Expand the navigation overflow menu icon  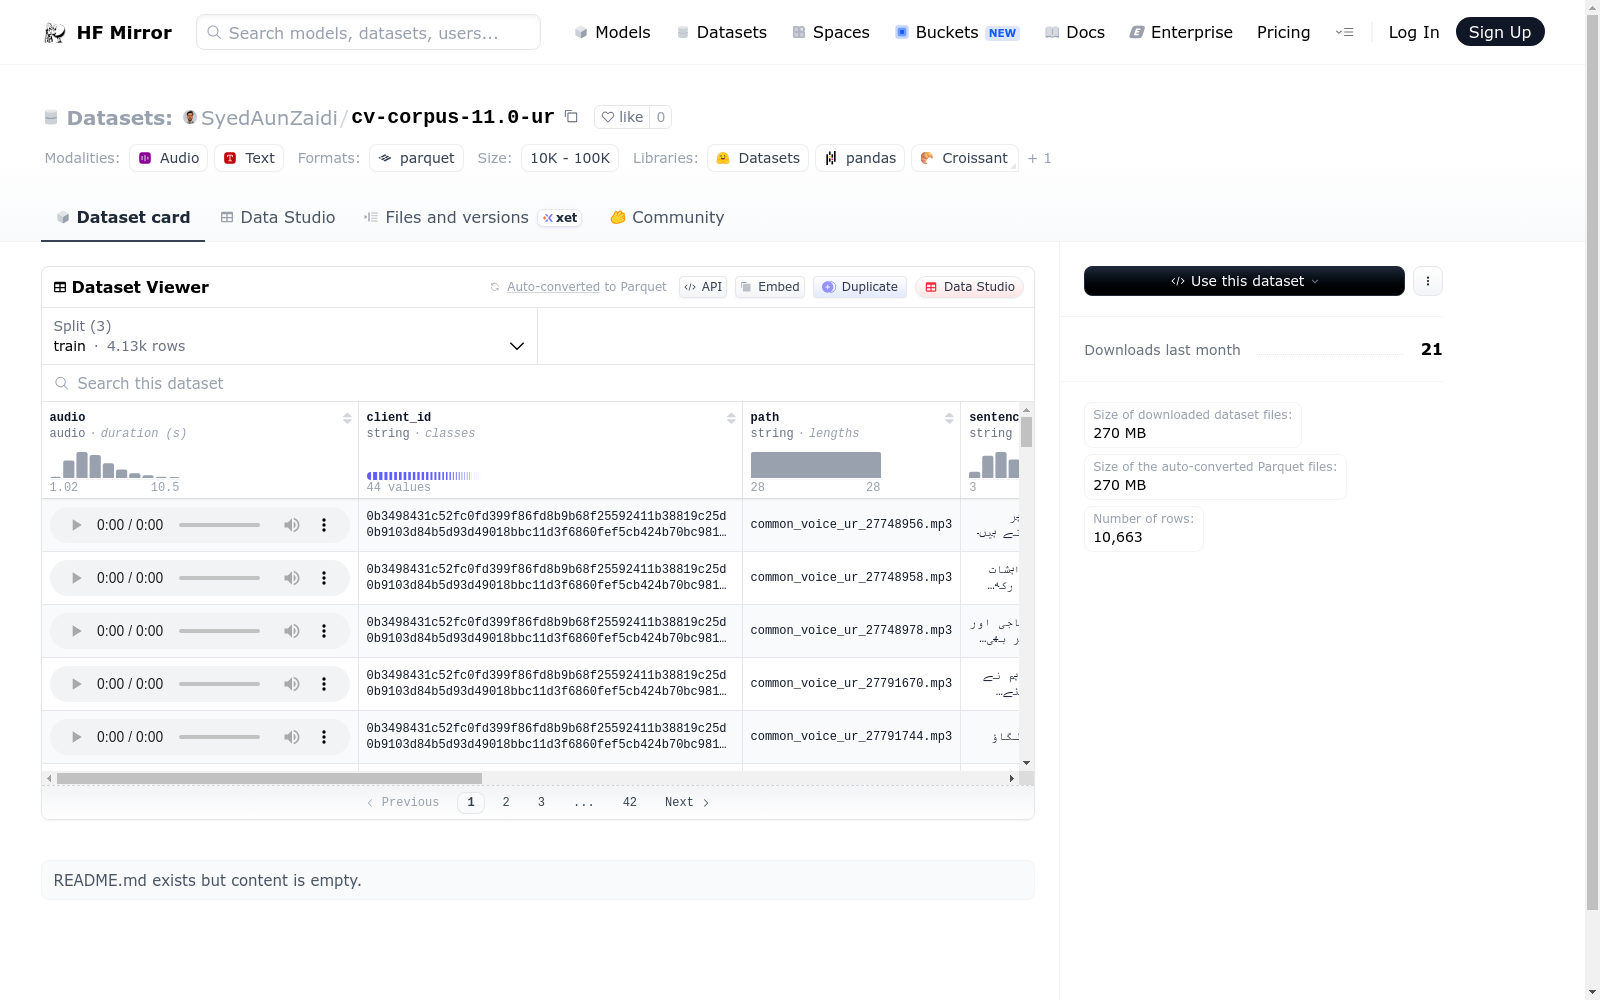click(1345, 33)
